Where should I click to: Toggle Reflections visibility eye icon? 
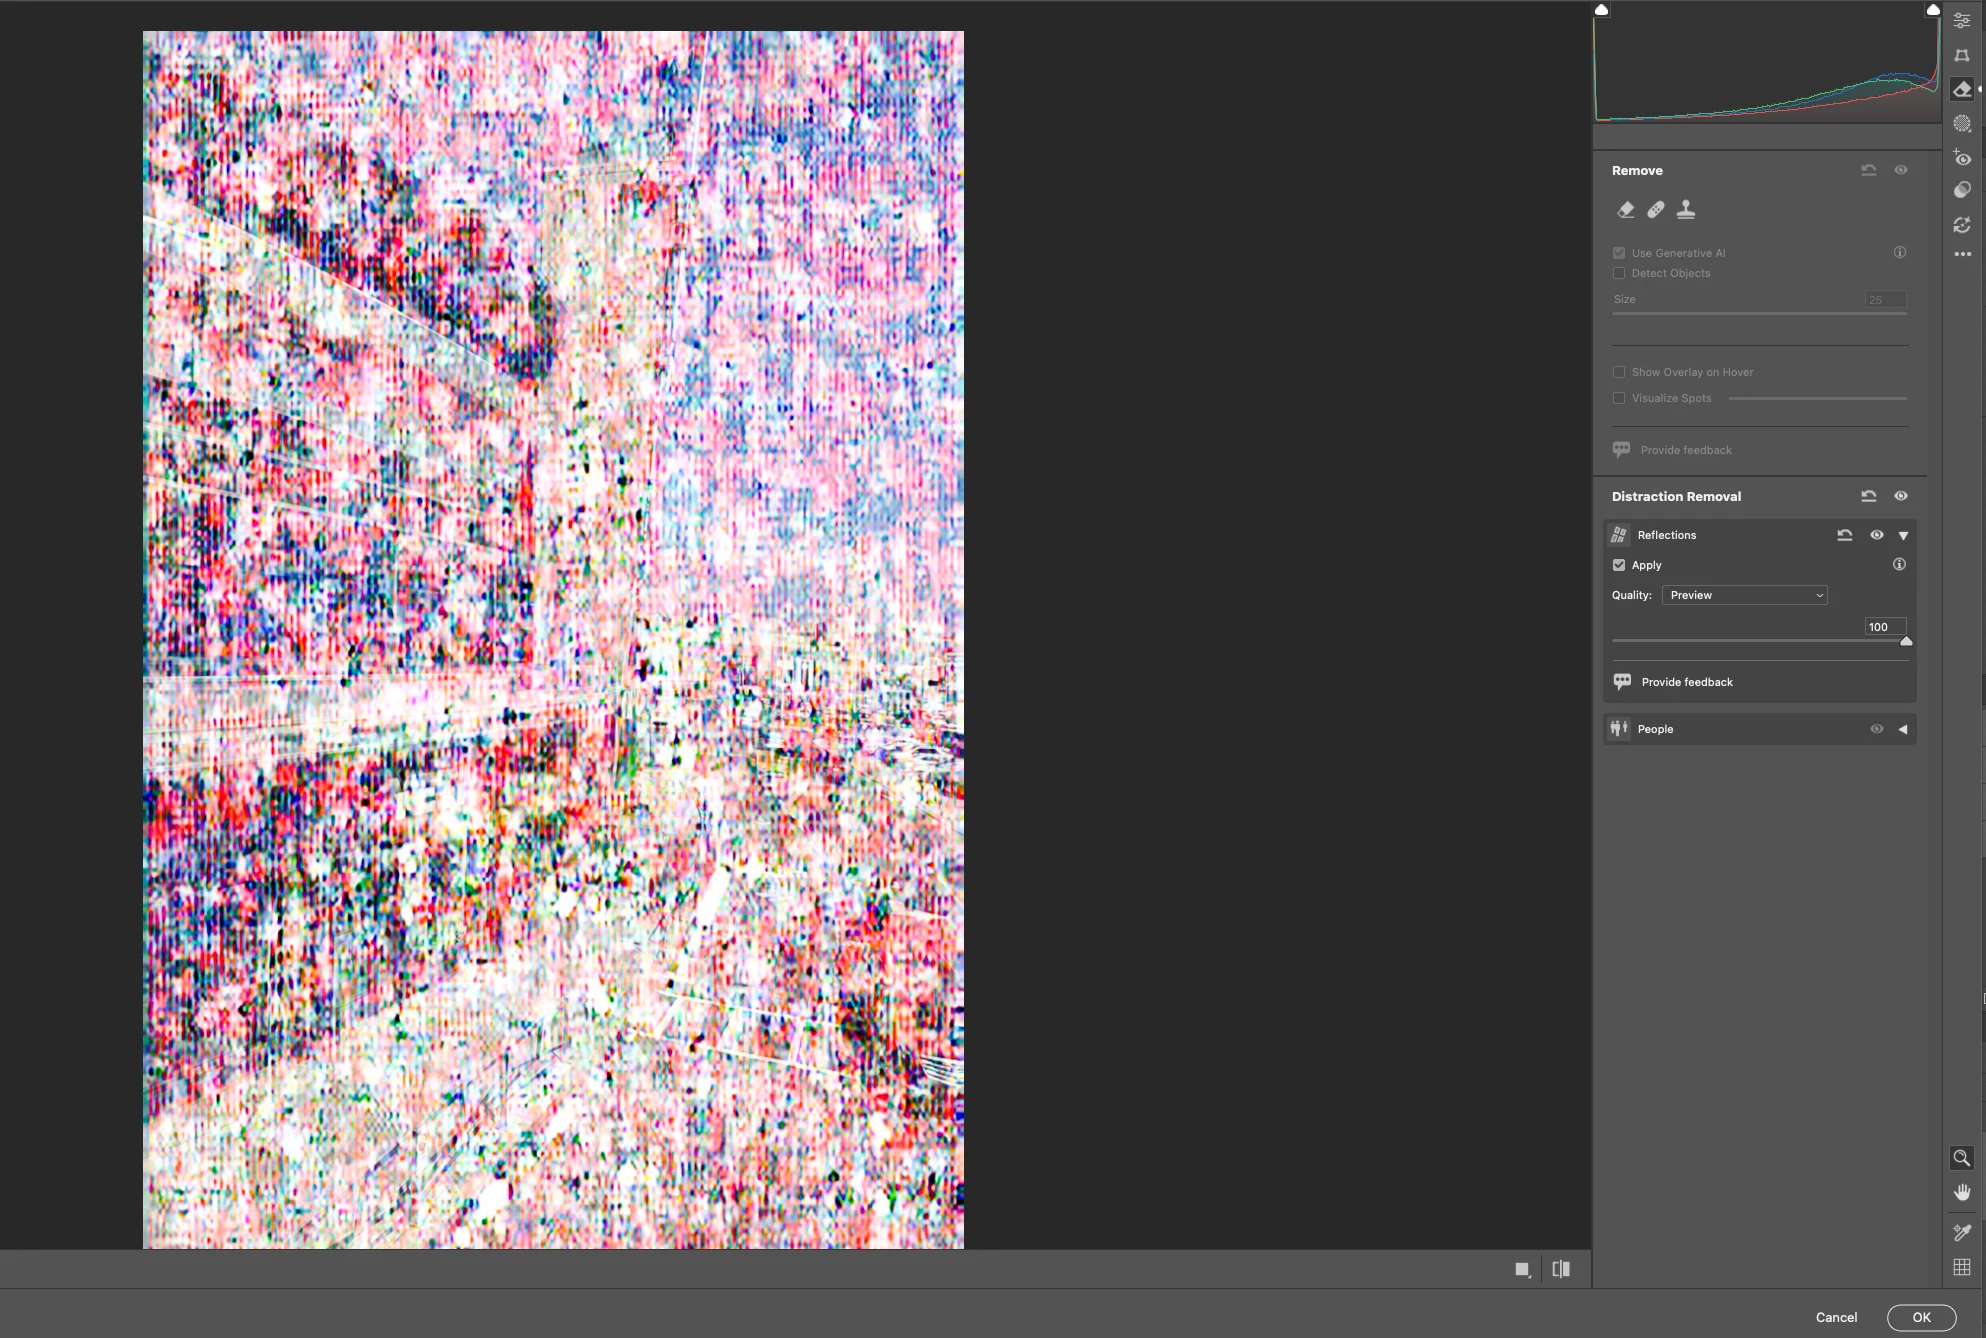pos(1877,535)
